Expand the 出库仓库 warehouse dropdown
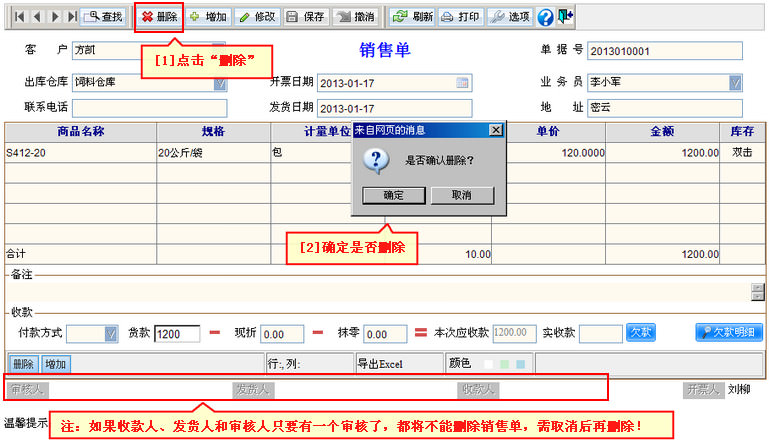This screenshot has width=770, height=443. click(x=220, y=83)
